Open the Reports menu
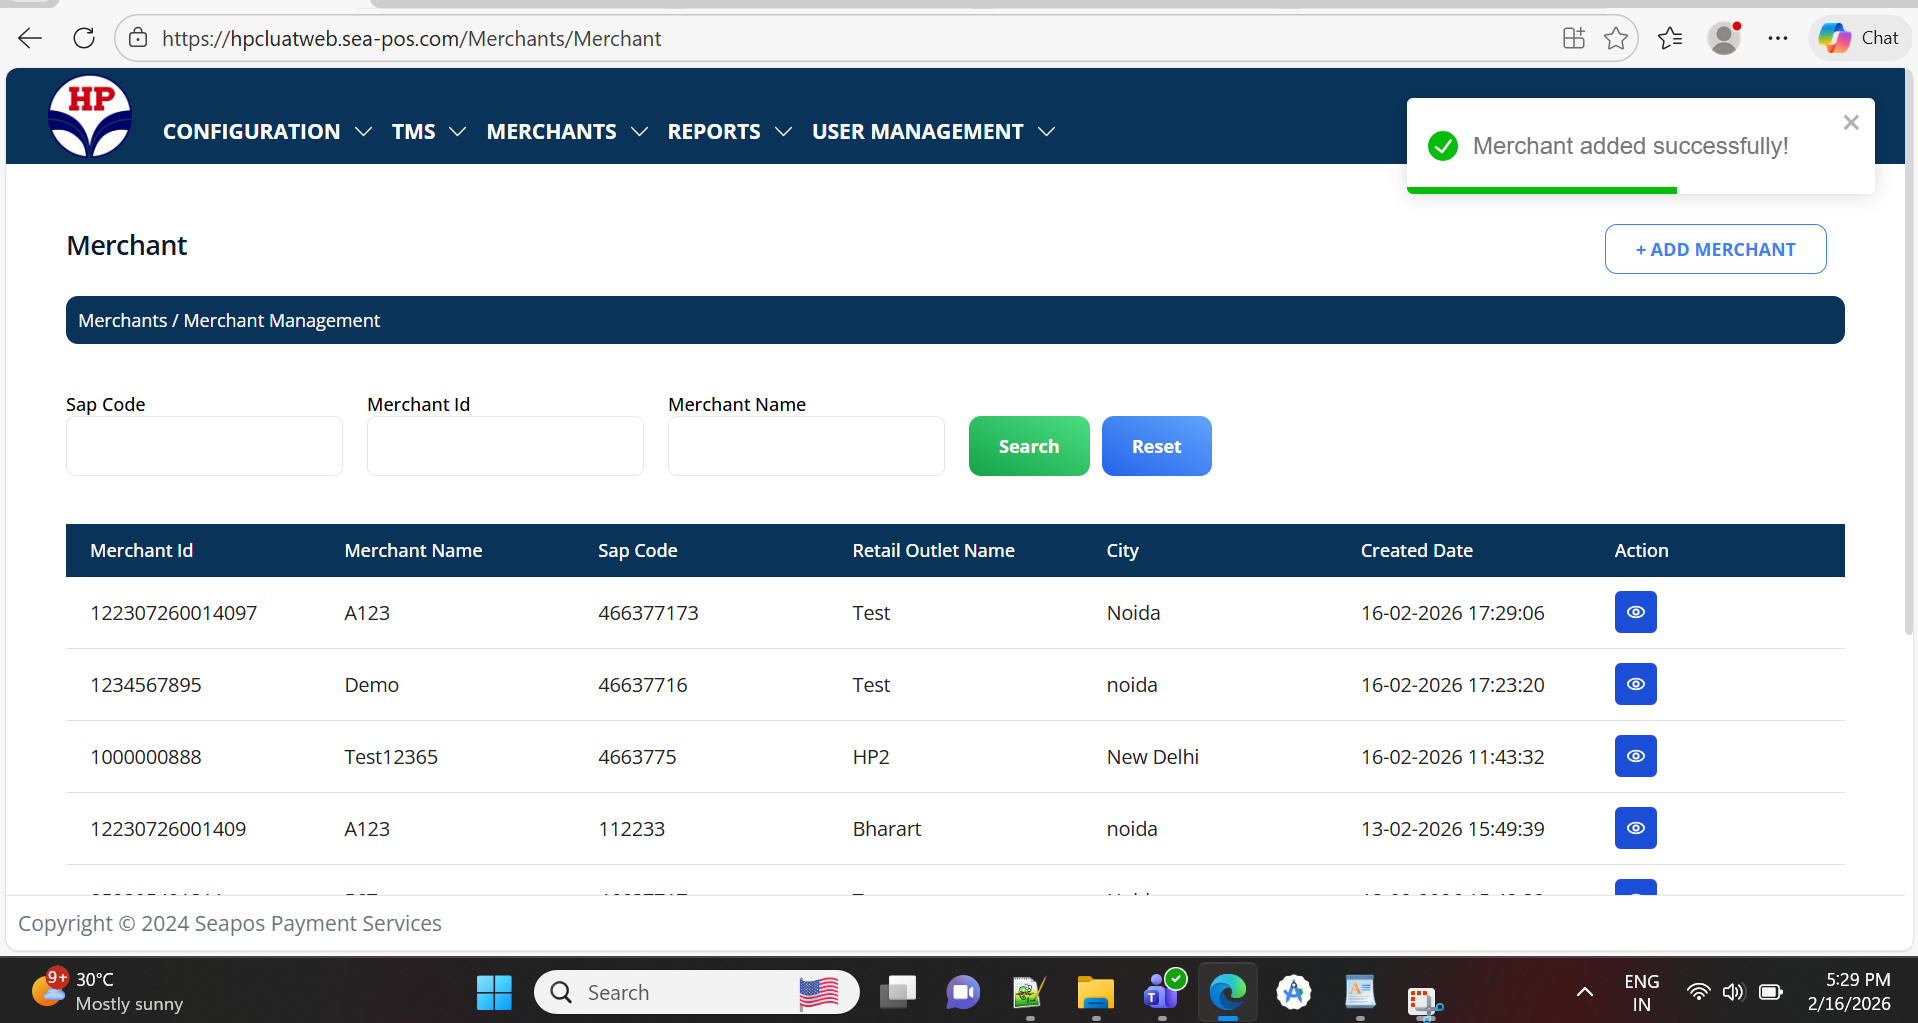The width and height of the screenshot is (1918, 1023). pos(729,132)
